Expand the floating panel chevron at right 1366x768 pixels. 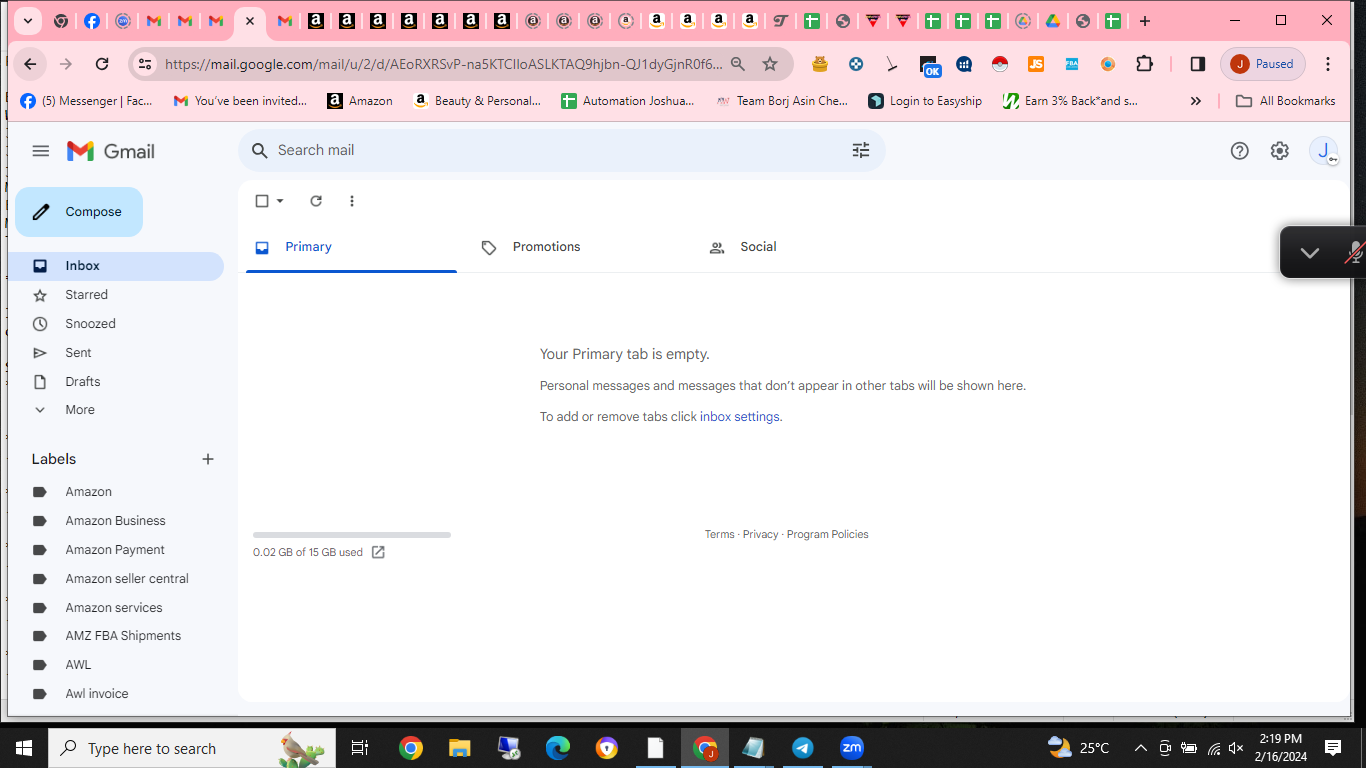point(1310,253)
